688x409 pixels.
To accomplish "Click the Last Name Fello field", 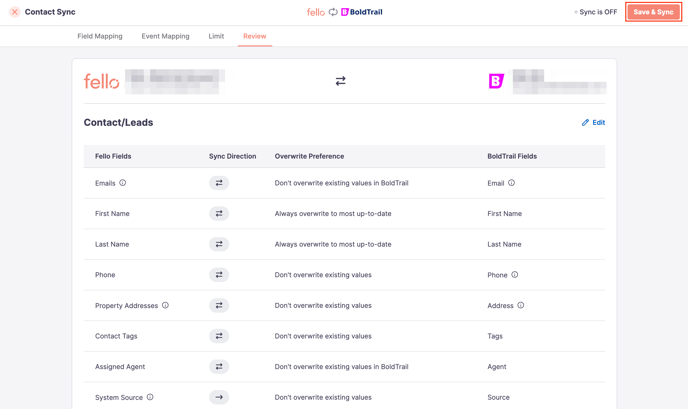I will 112,244.
